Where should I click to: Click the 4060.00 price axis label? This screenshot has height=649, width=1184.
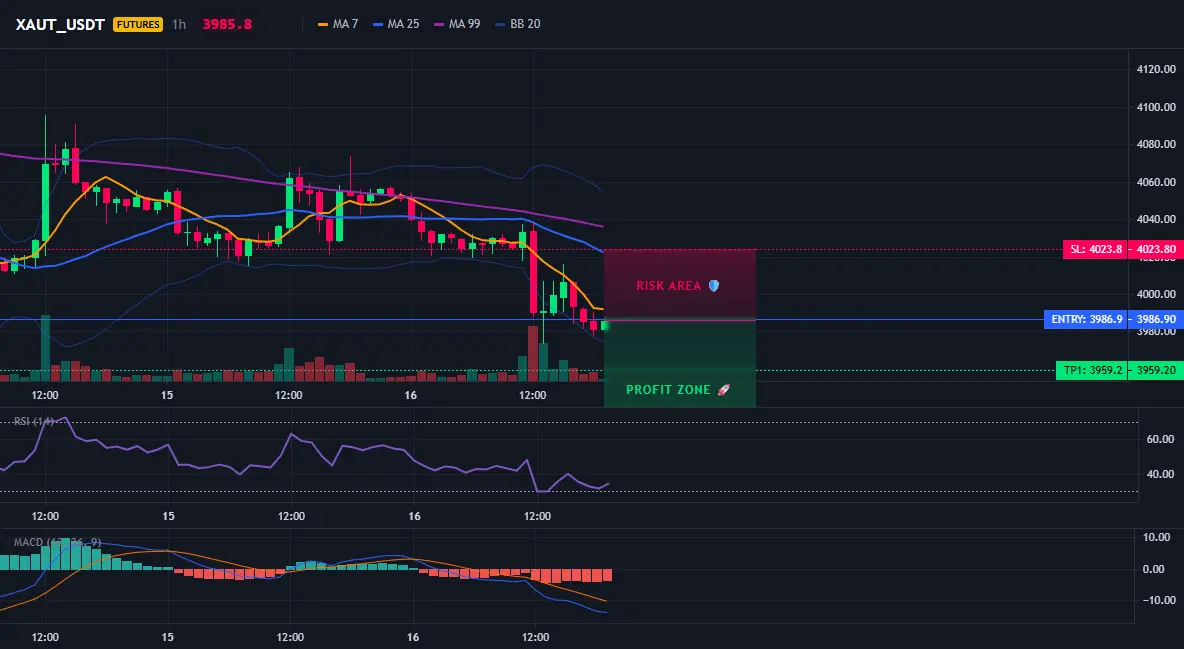(1156, 182)
